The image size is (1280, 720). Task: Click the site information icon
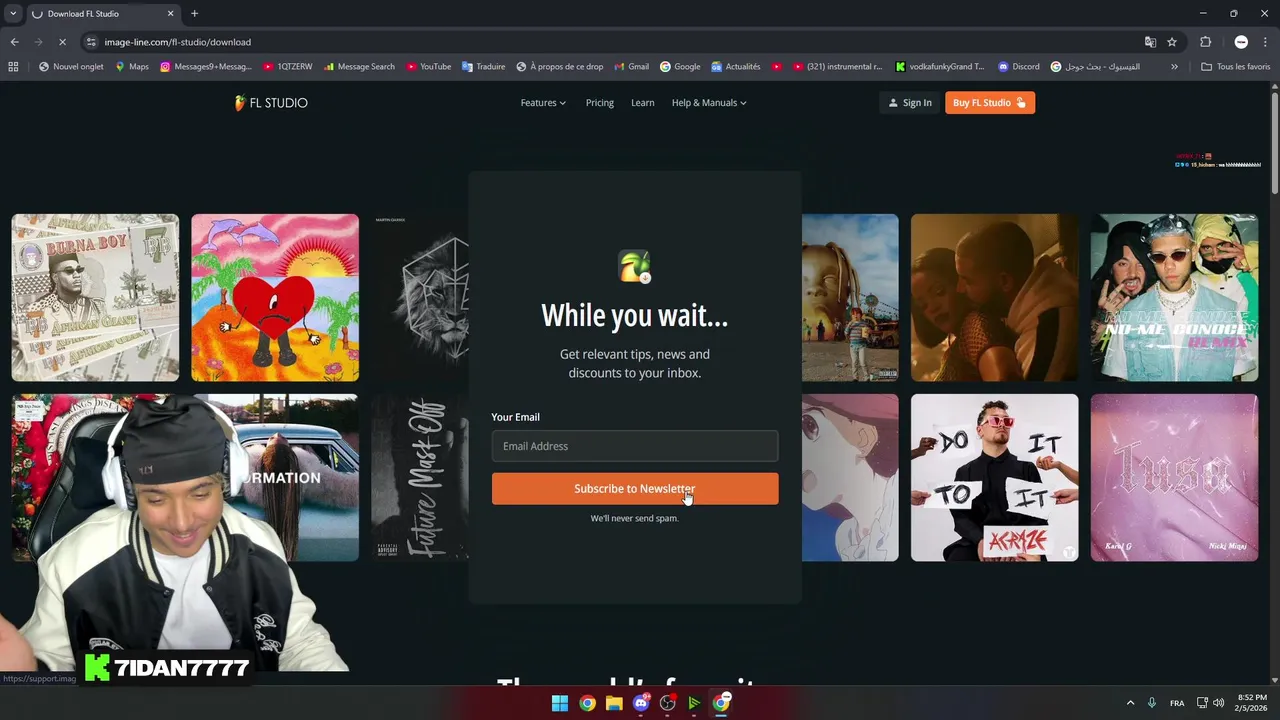tap(91, 42)
